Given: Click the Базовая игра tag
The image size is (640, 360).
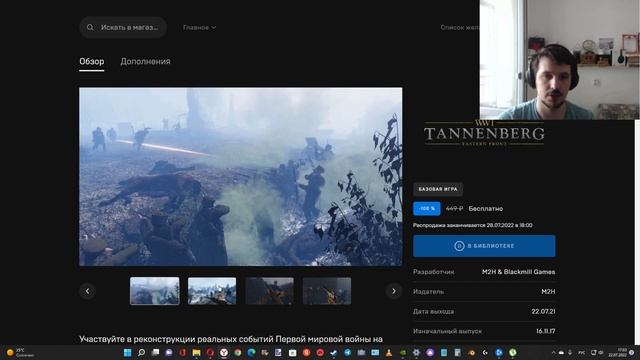Looking at the screenshot, I should (438, 189).
